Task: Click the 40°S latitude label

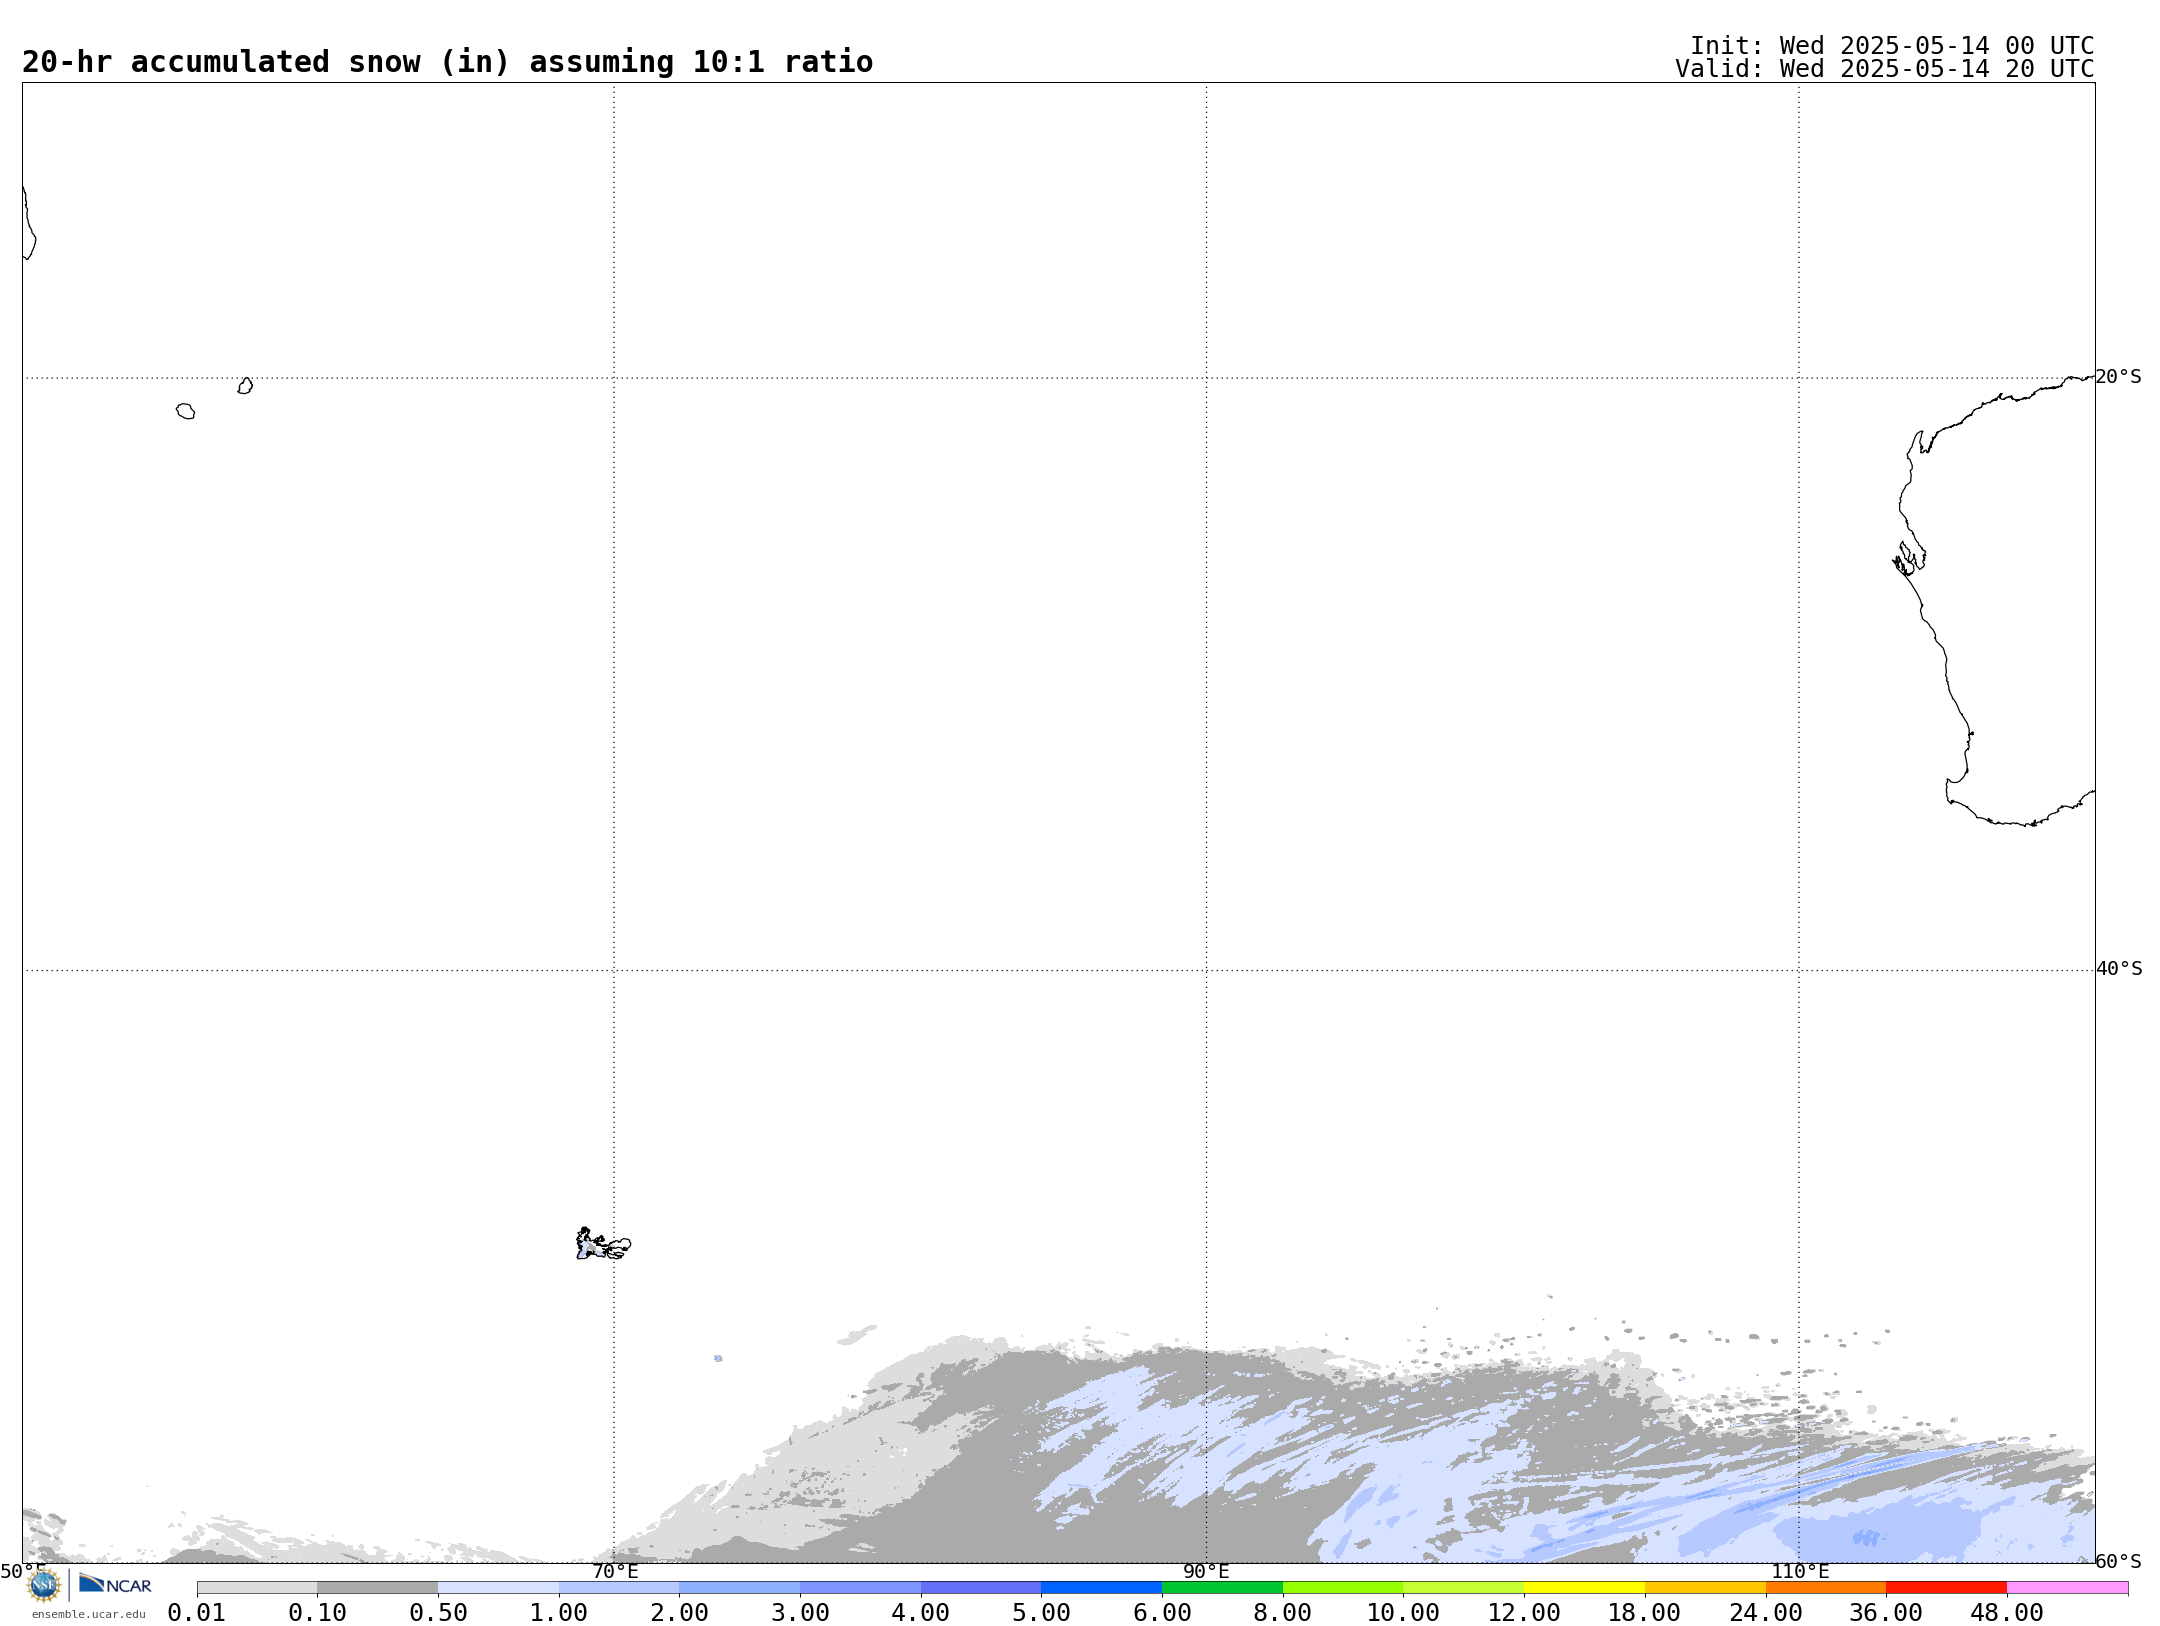Action: pyautogui.click(x=2119, y=969)
